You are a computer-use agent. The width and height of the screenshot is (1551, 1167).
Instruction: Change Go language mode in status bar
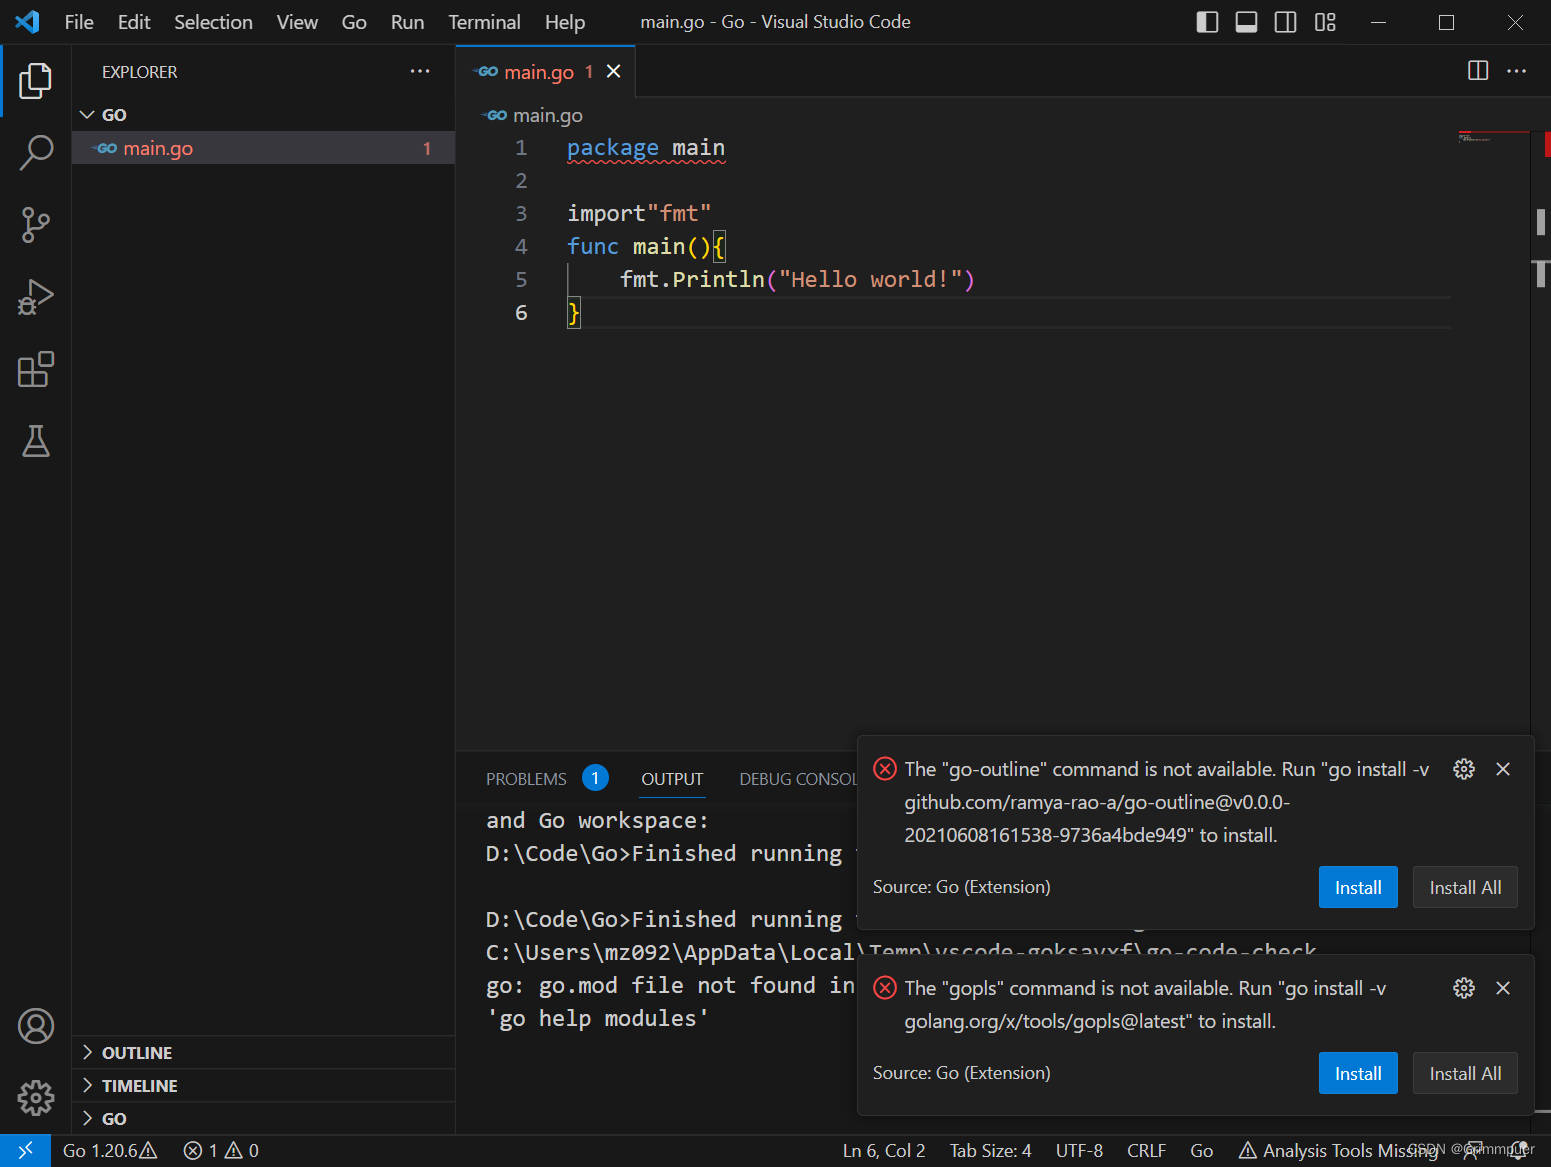(1202, 1151)
